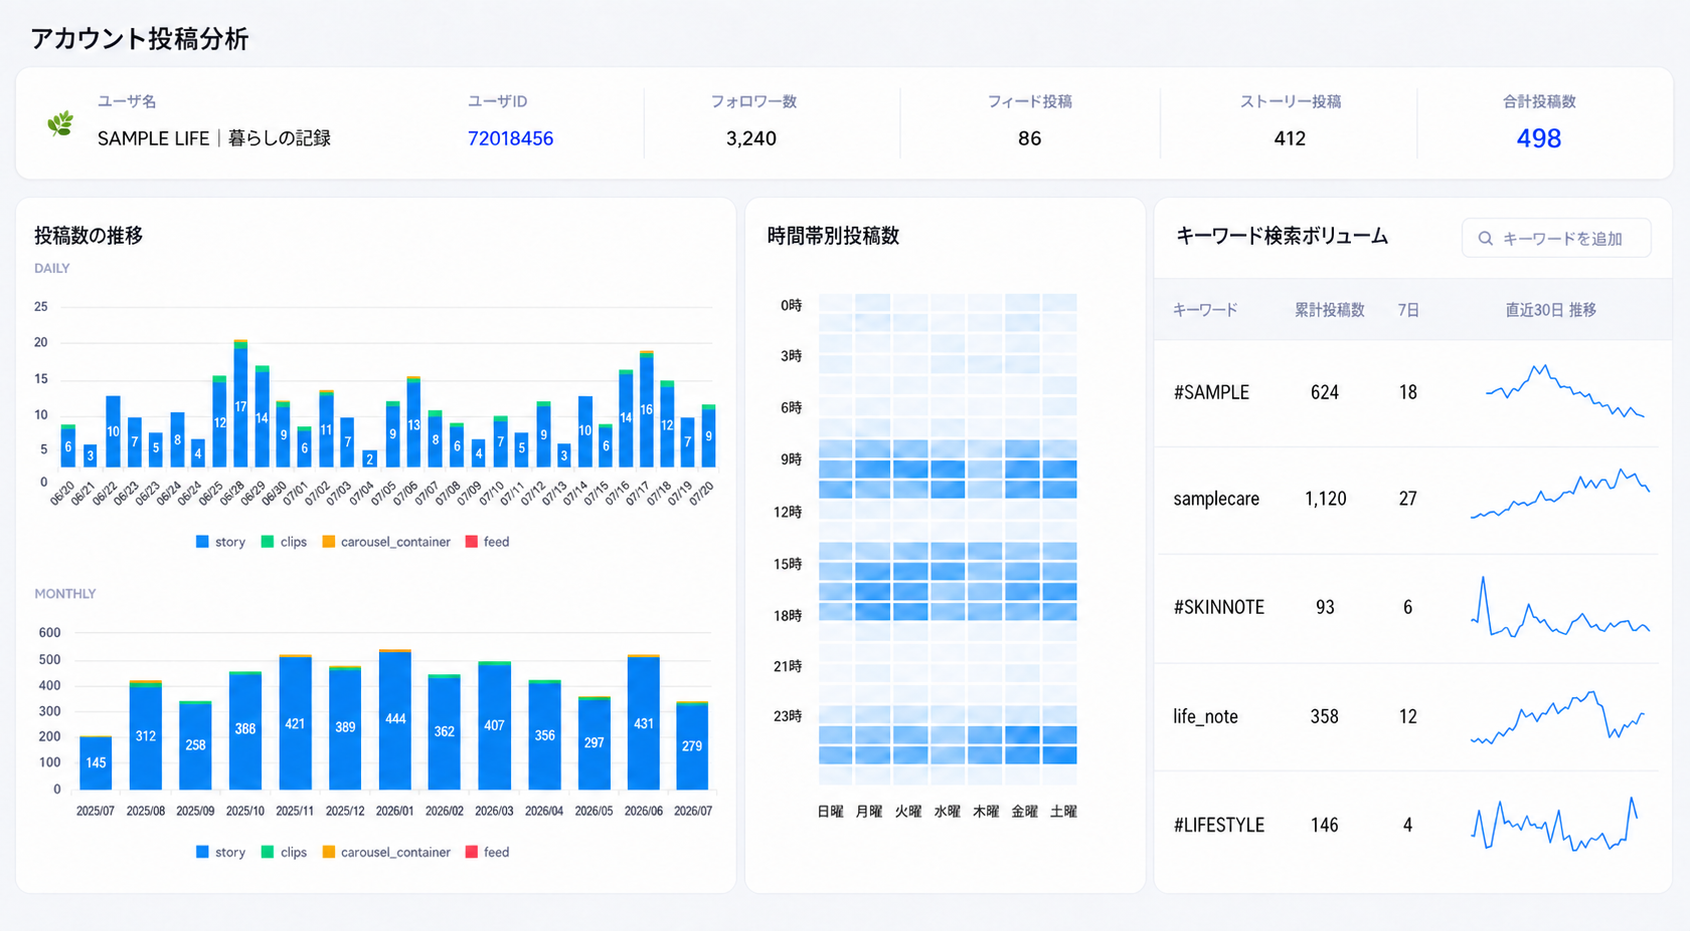Viewport: 1690px width, 931px height.
Task: Toggle clips series in the monthly chart legend
Action: 284,852
